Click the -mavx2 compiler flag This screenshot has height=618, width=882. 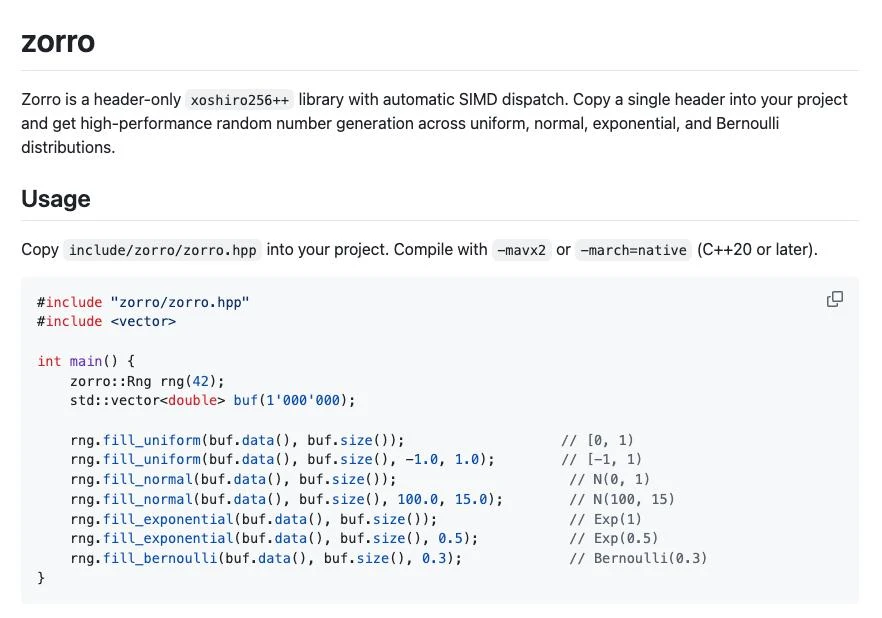521,250
